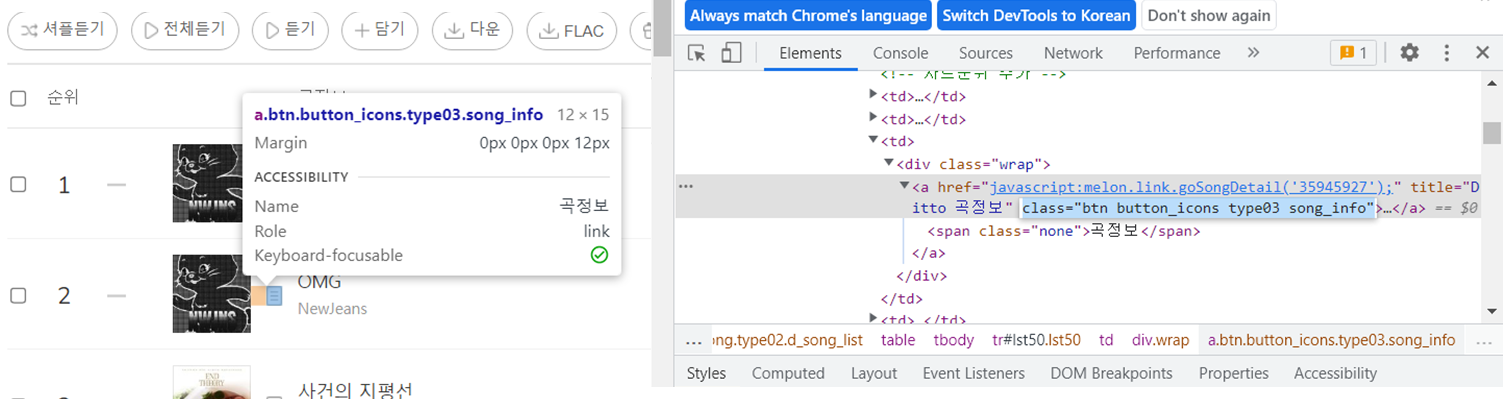
Task: Select tr#lst50.lst50 breadcrumb item
Action: (1036, 340)
